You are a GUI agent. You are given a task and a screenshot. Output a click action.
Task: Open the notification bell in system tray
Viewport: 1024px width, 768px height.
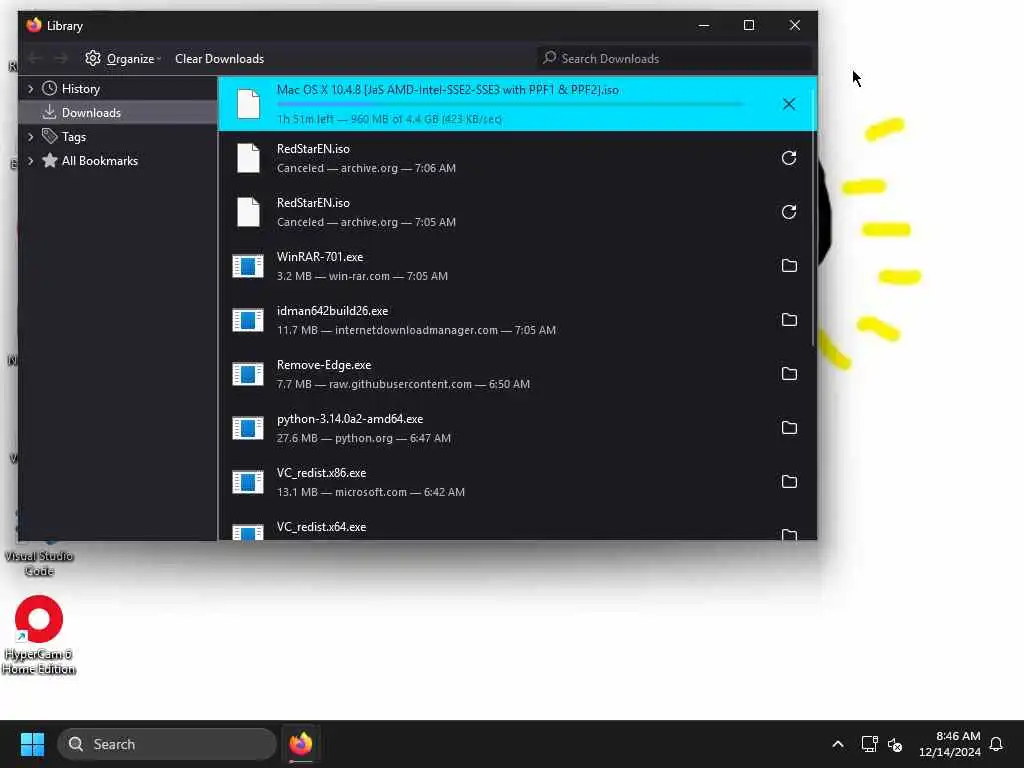click(996, 744)
